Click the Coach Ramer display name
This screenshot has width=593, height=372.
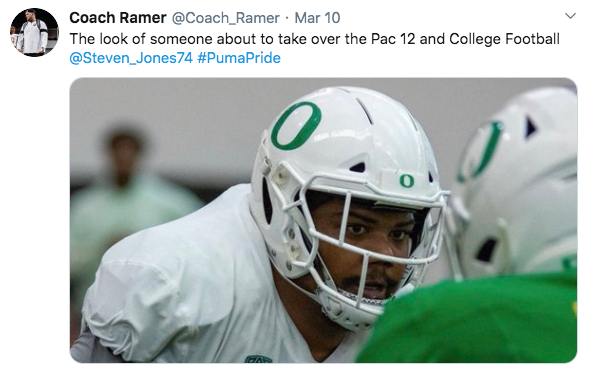(118, 18)
